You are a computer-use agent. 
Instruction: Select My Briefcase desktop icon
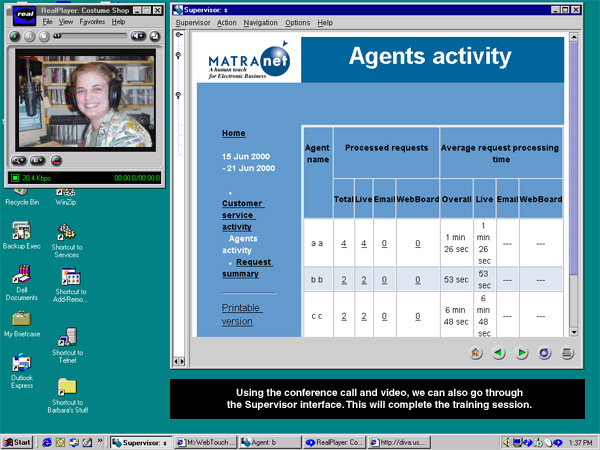point(22,324)
